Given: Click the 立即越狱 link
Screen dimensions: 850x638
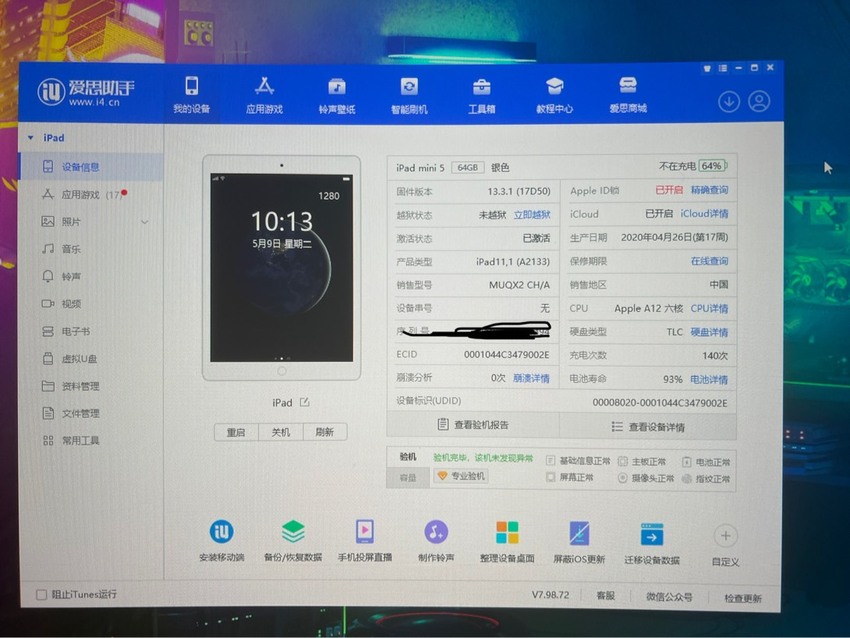Looking at the screenshot, I should 532,215.
